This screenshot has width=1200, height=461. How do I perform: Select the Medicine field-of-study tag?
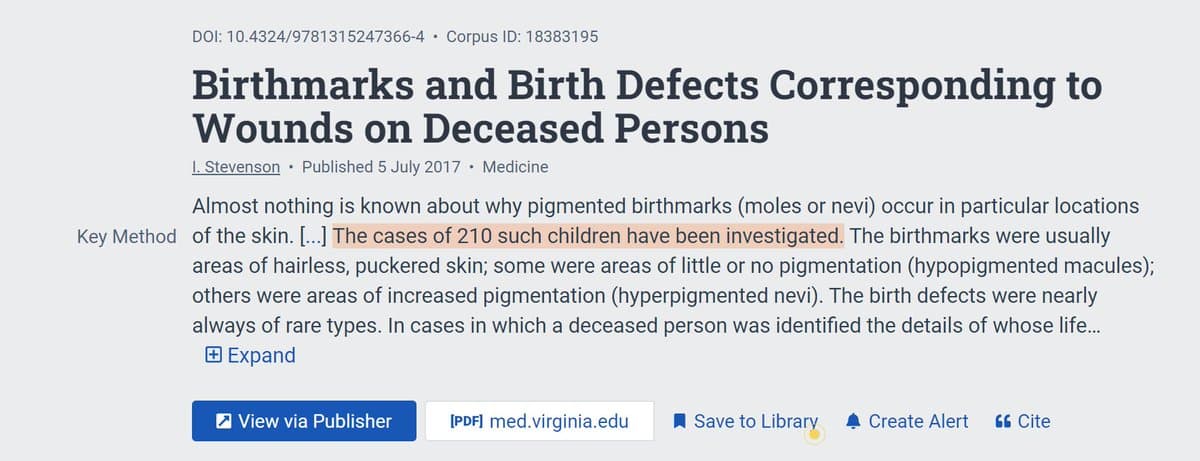pos(515,167)
